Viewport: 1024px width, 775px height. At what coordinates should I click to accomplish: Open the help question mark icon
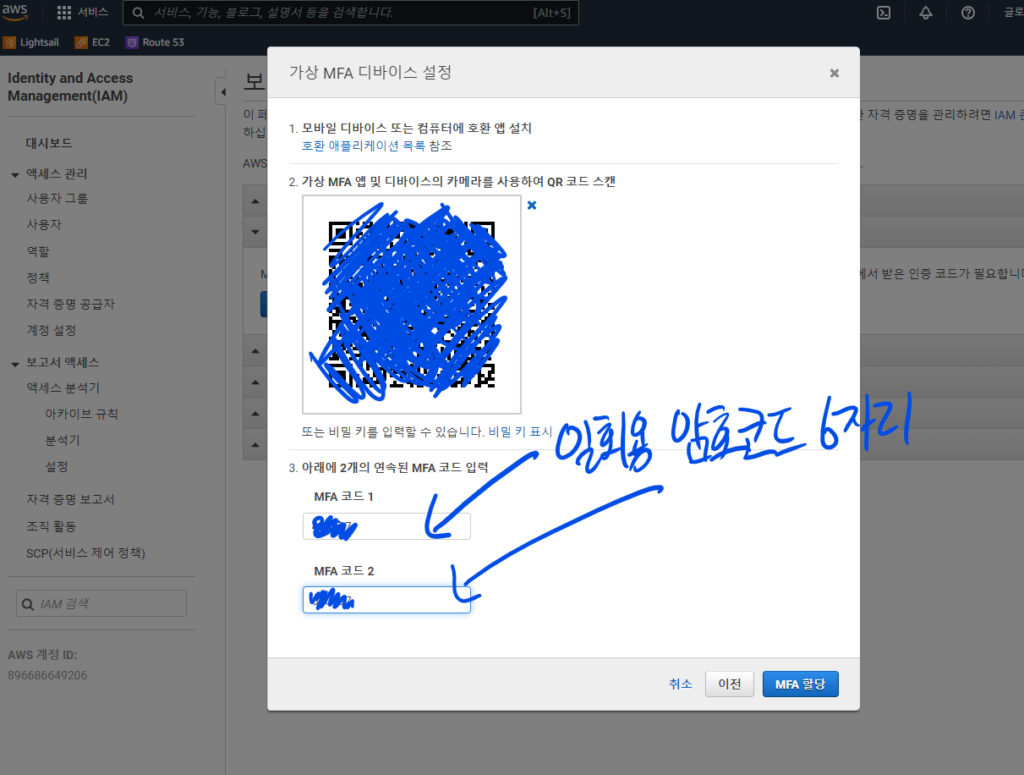[968, 12]
